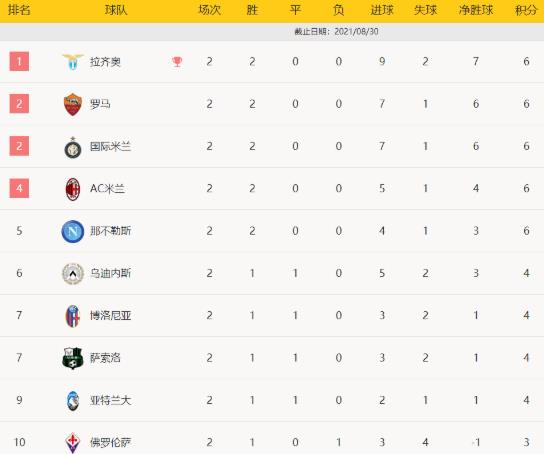
Task: Select the Sassuolo green badge
Action: 73,358
